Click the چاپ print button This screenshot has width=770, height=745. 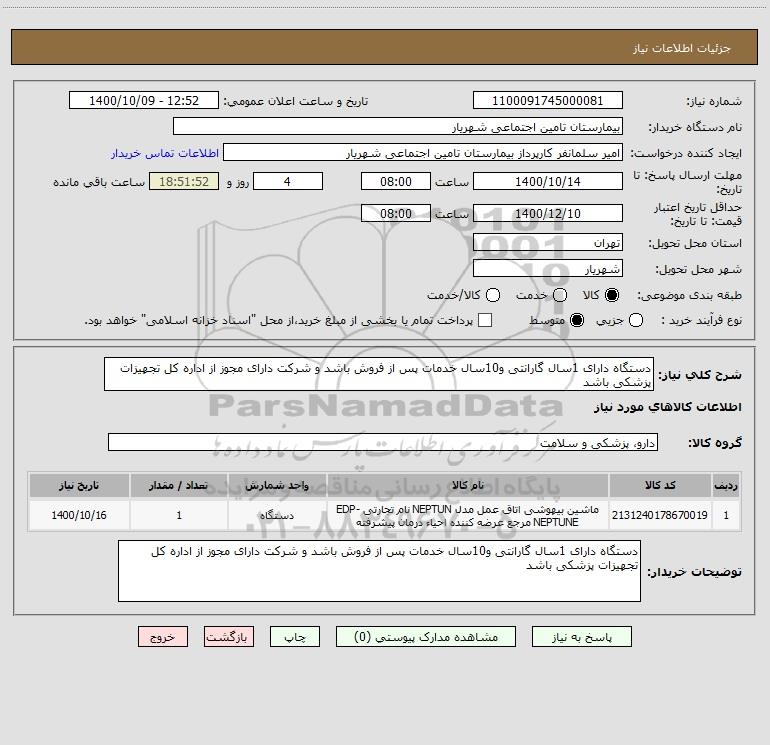tap(295, 636)
